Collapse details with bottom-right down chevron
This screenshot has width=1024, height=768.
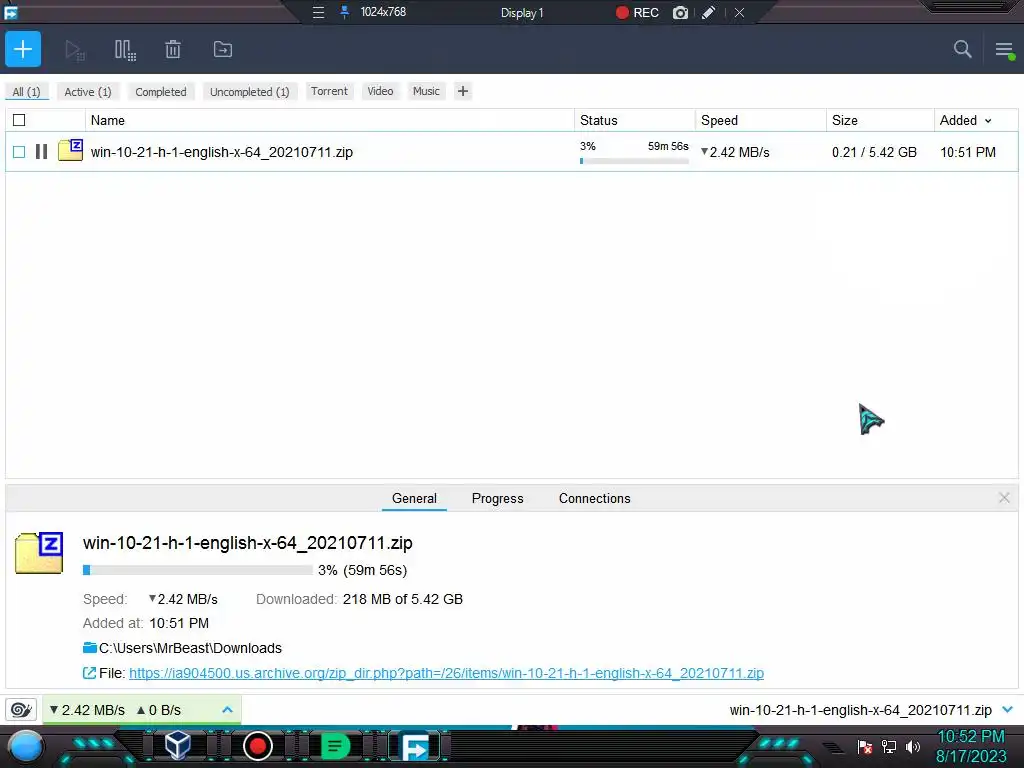click(1007, 710)
